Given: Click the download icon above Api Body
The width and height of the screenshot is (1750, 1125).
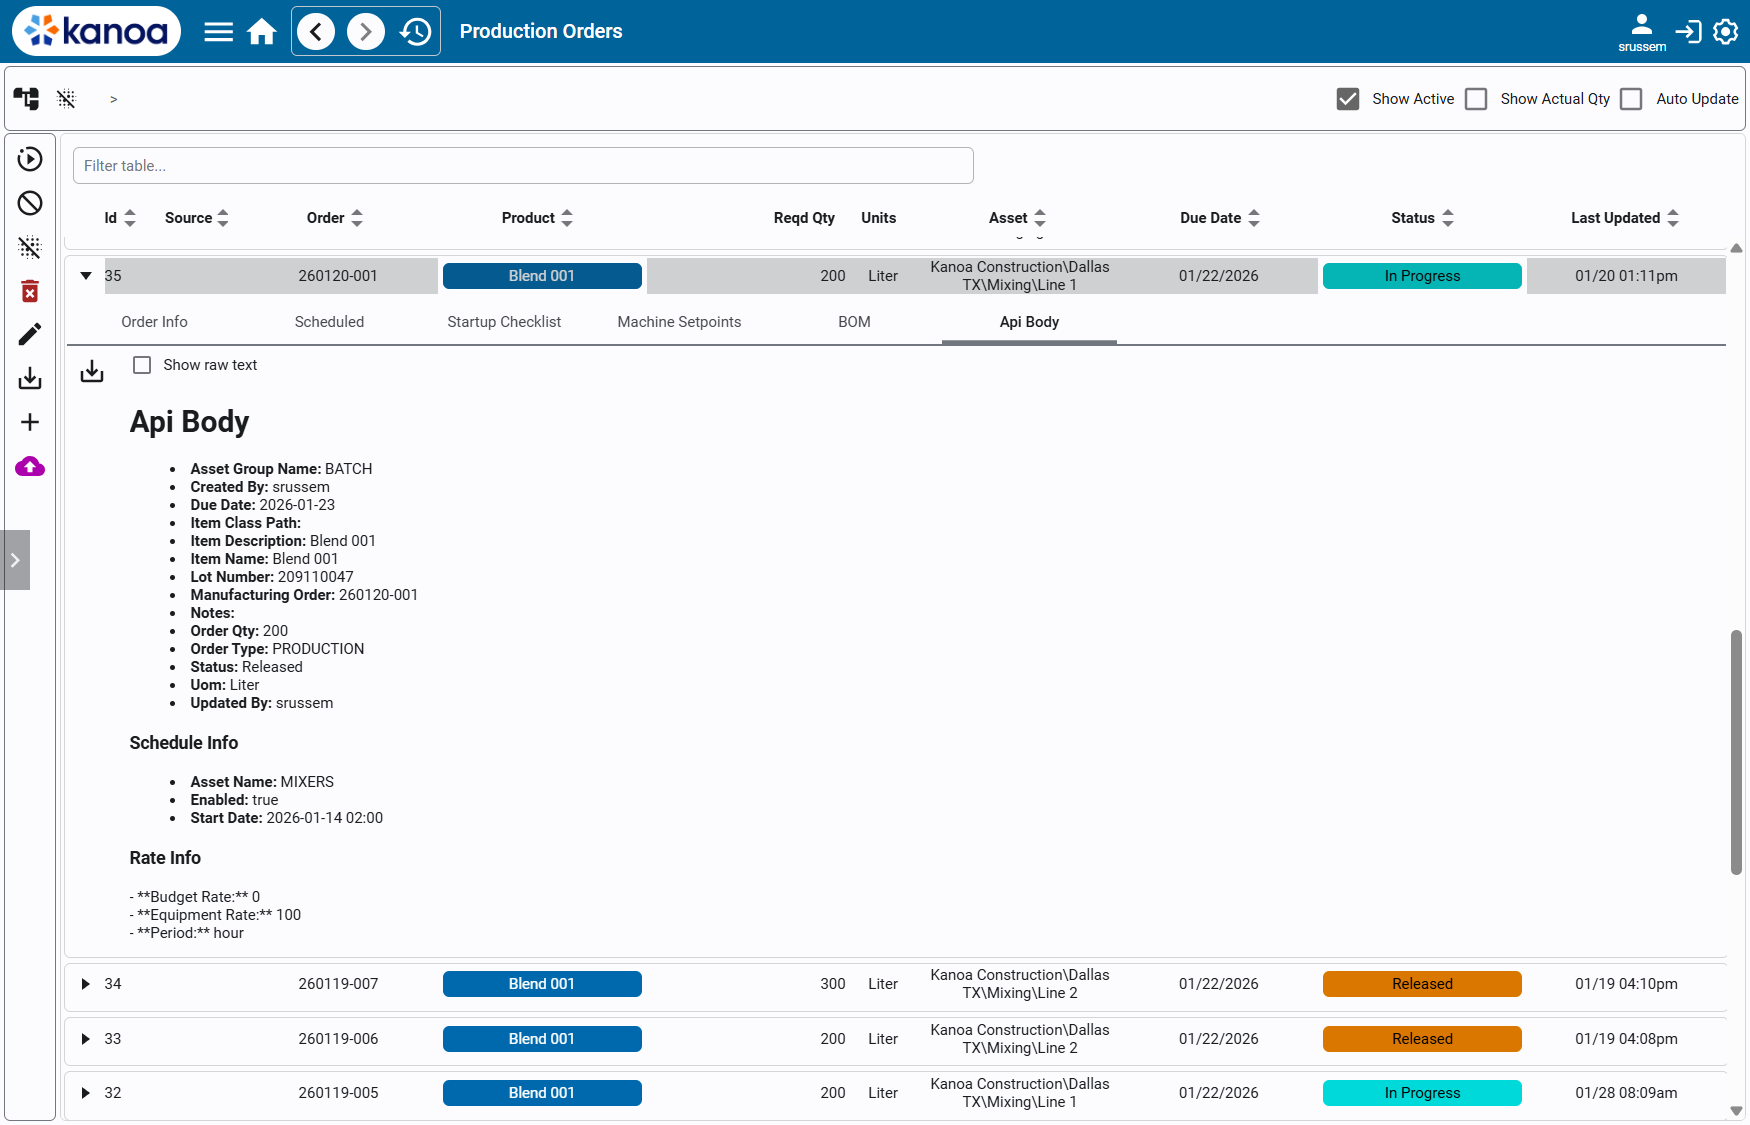Looking at the screenshot, I should coord(91,371).
